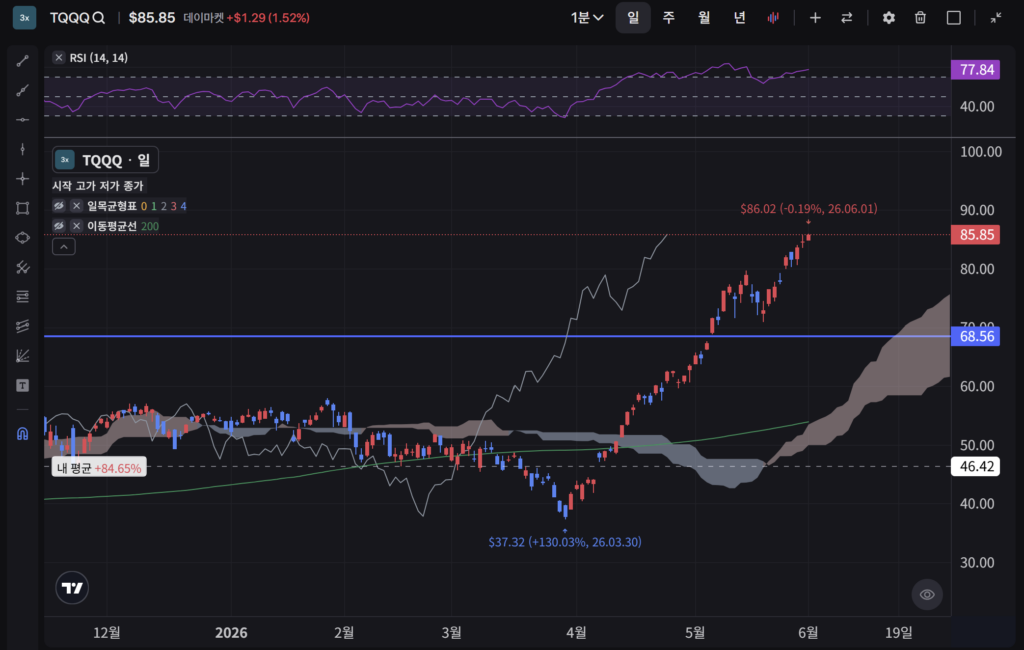Open the 1분 minute interval dropdown

point(586,18)
